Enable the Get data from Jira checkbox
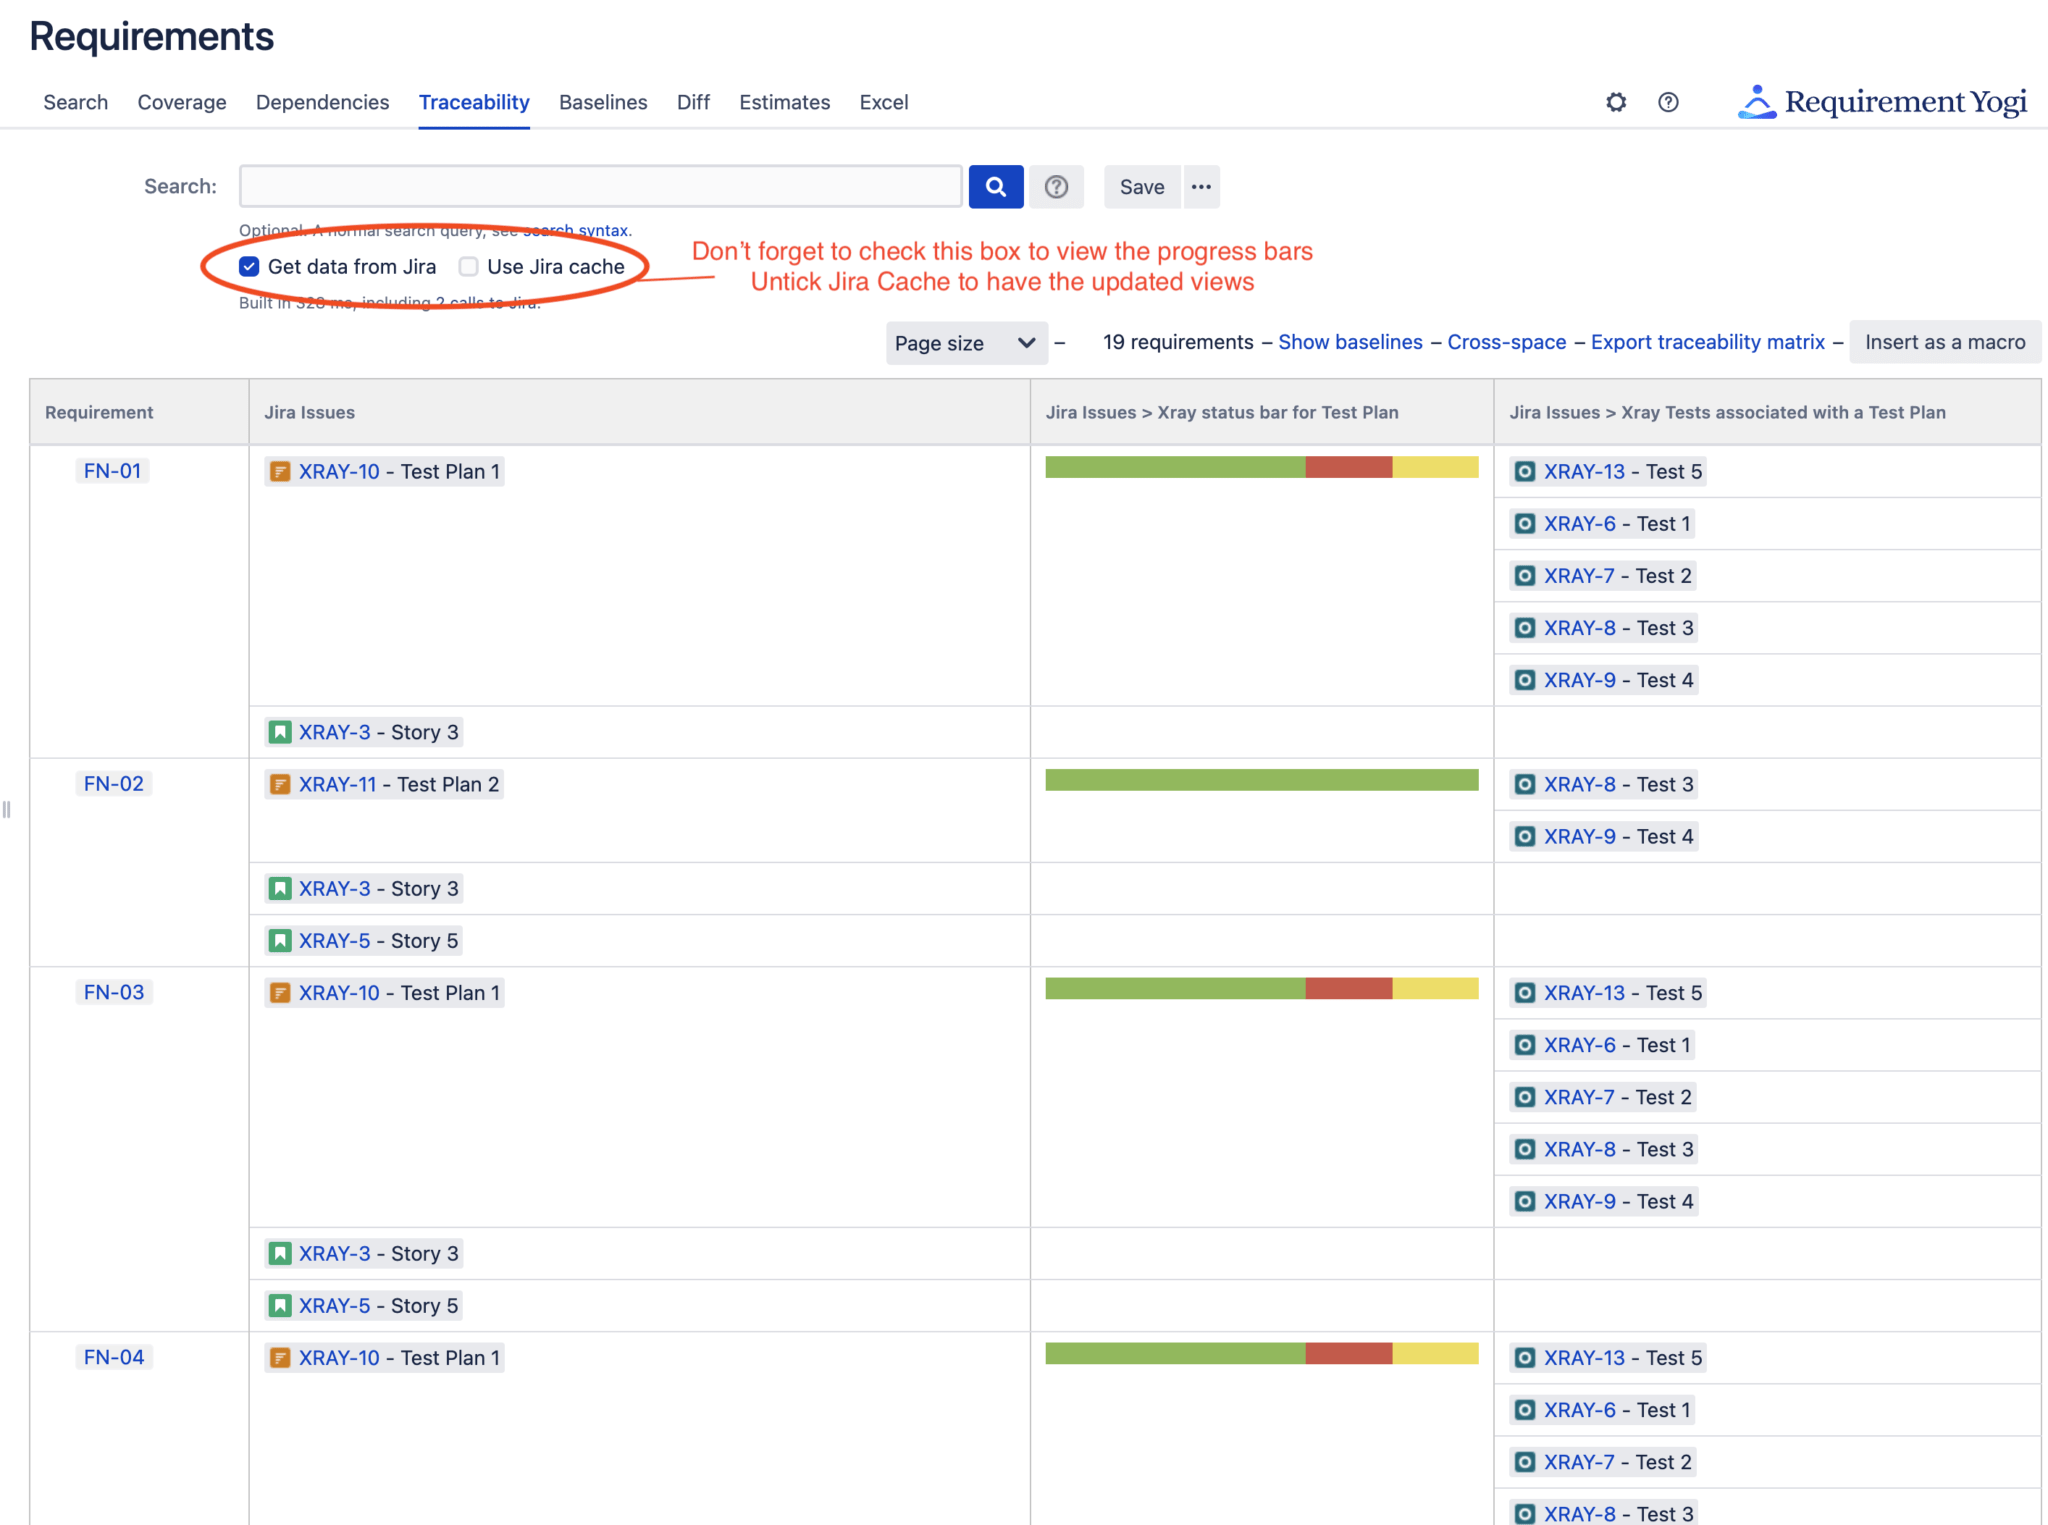Image resolution: width=2048 pixels, height=1525 pixels. pyautogui.click(x=248, y=266)
